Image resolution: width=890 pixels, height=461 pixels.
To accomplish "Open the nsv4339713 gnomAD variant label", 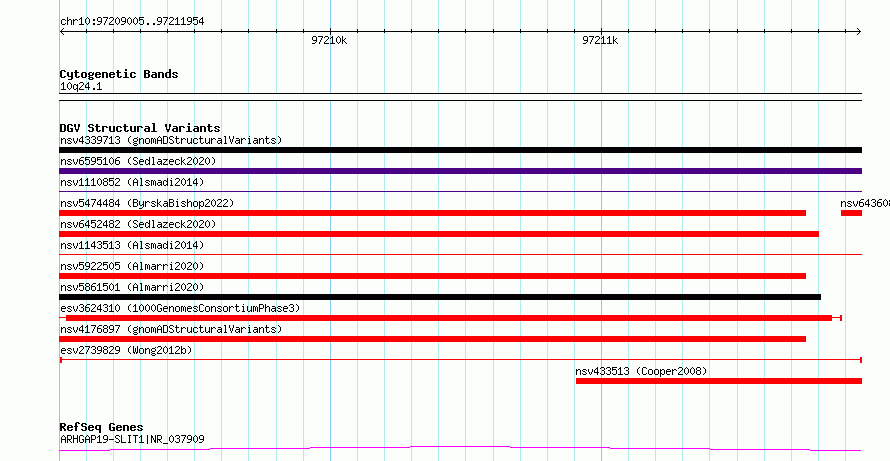I will click(x=171, y=140).
